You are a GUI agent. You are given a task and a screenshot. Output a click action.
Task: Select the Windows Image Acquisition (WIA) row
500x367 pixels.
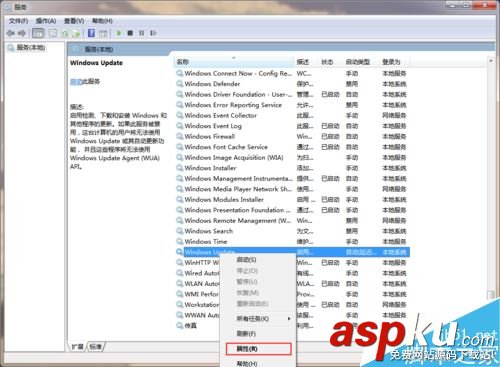point(292,157)
